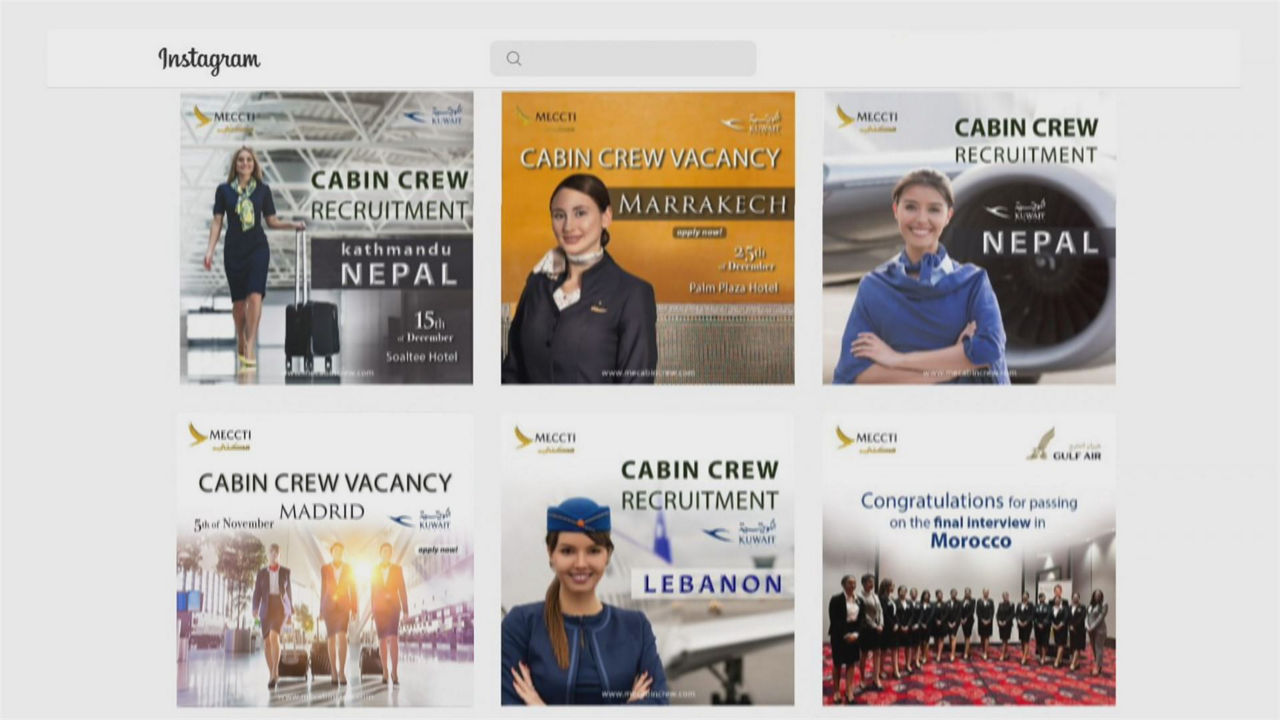
Task: Click the Kuwait Airways logo on Lebanon post
Action: tap(740, 533)
